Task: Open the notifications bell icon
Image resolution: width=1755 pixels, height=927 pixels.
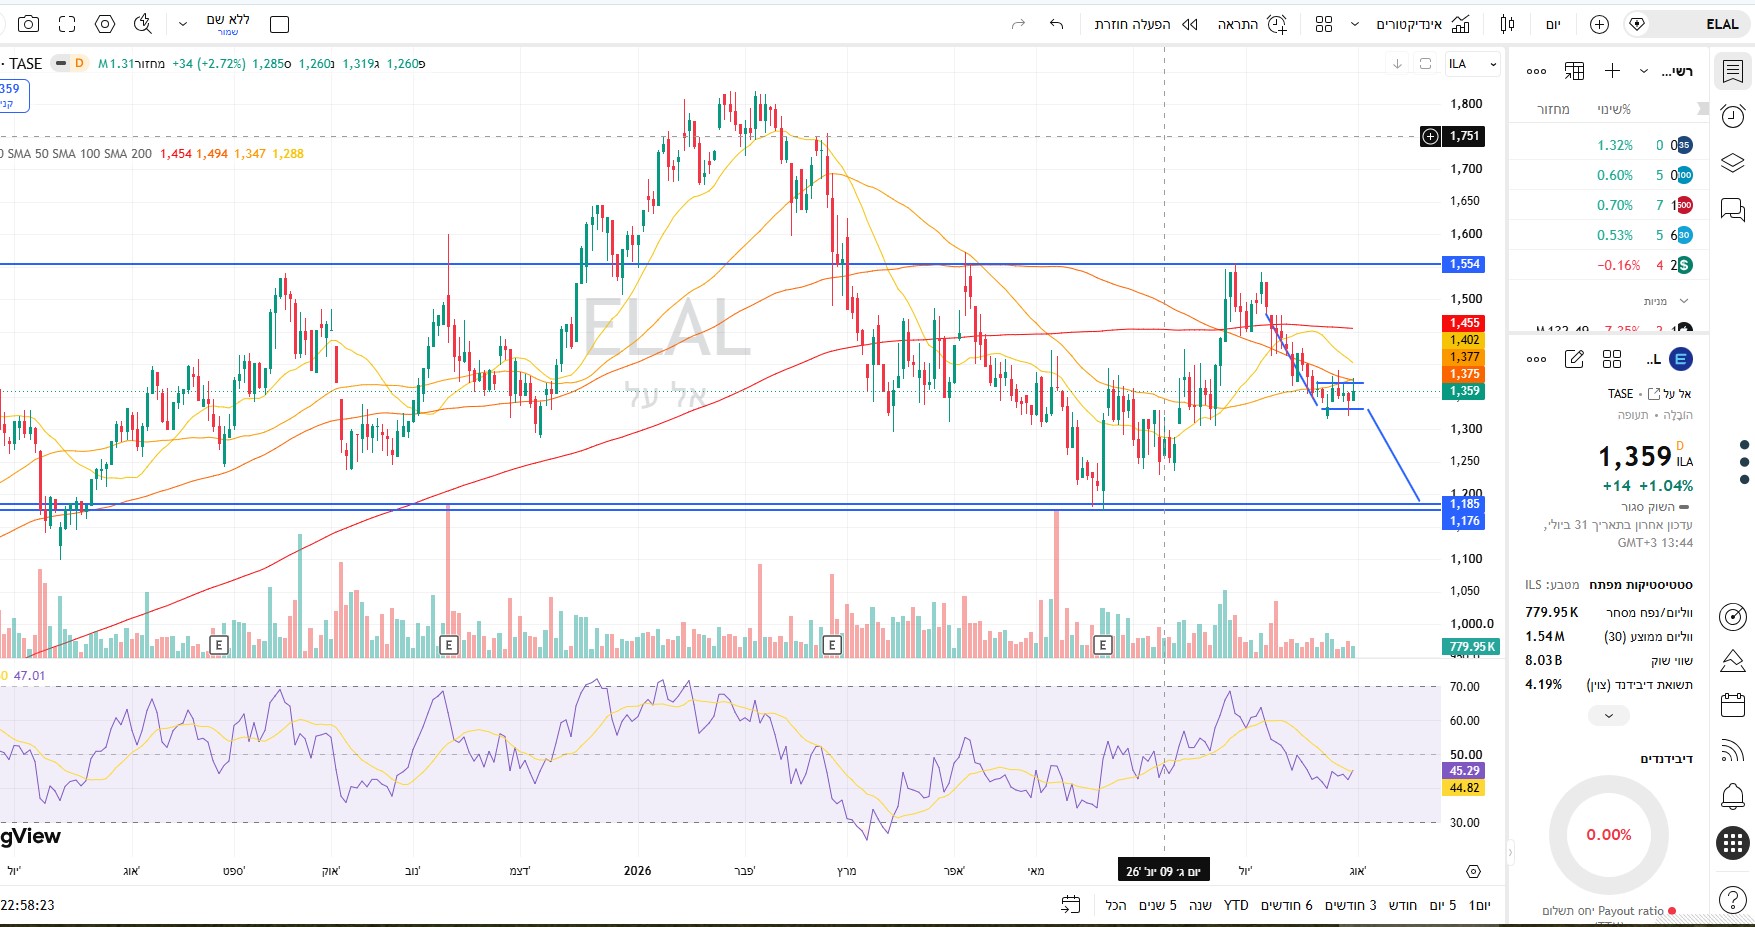Action: pos(1733,797)
